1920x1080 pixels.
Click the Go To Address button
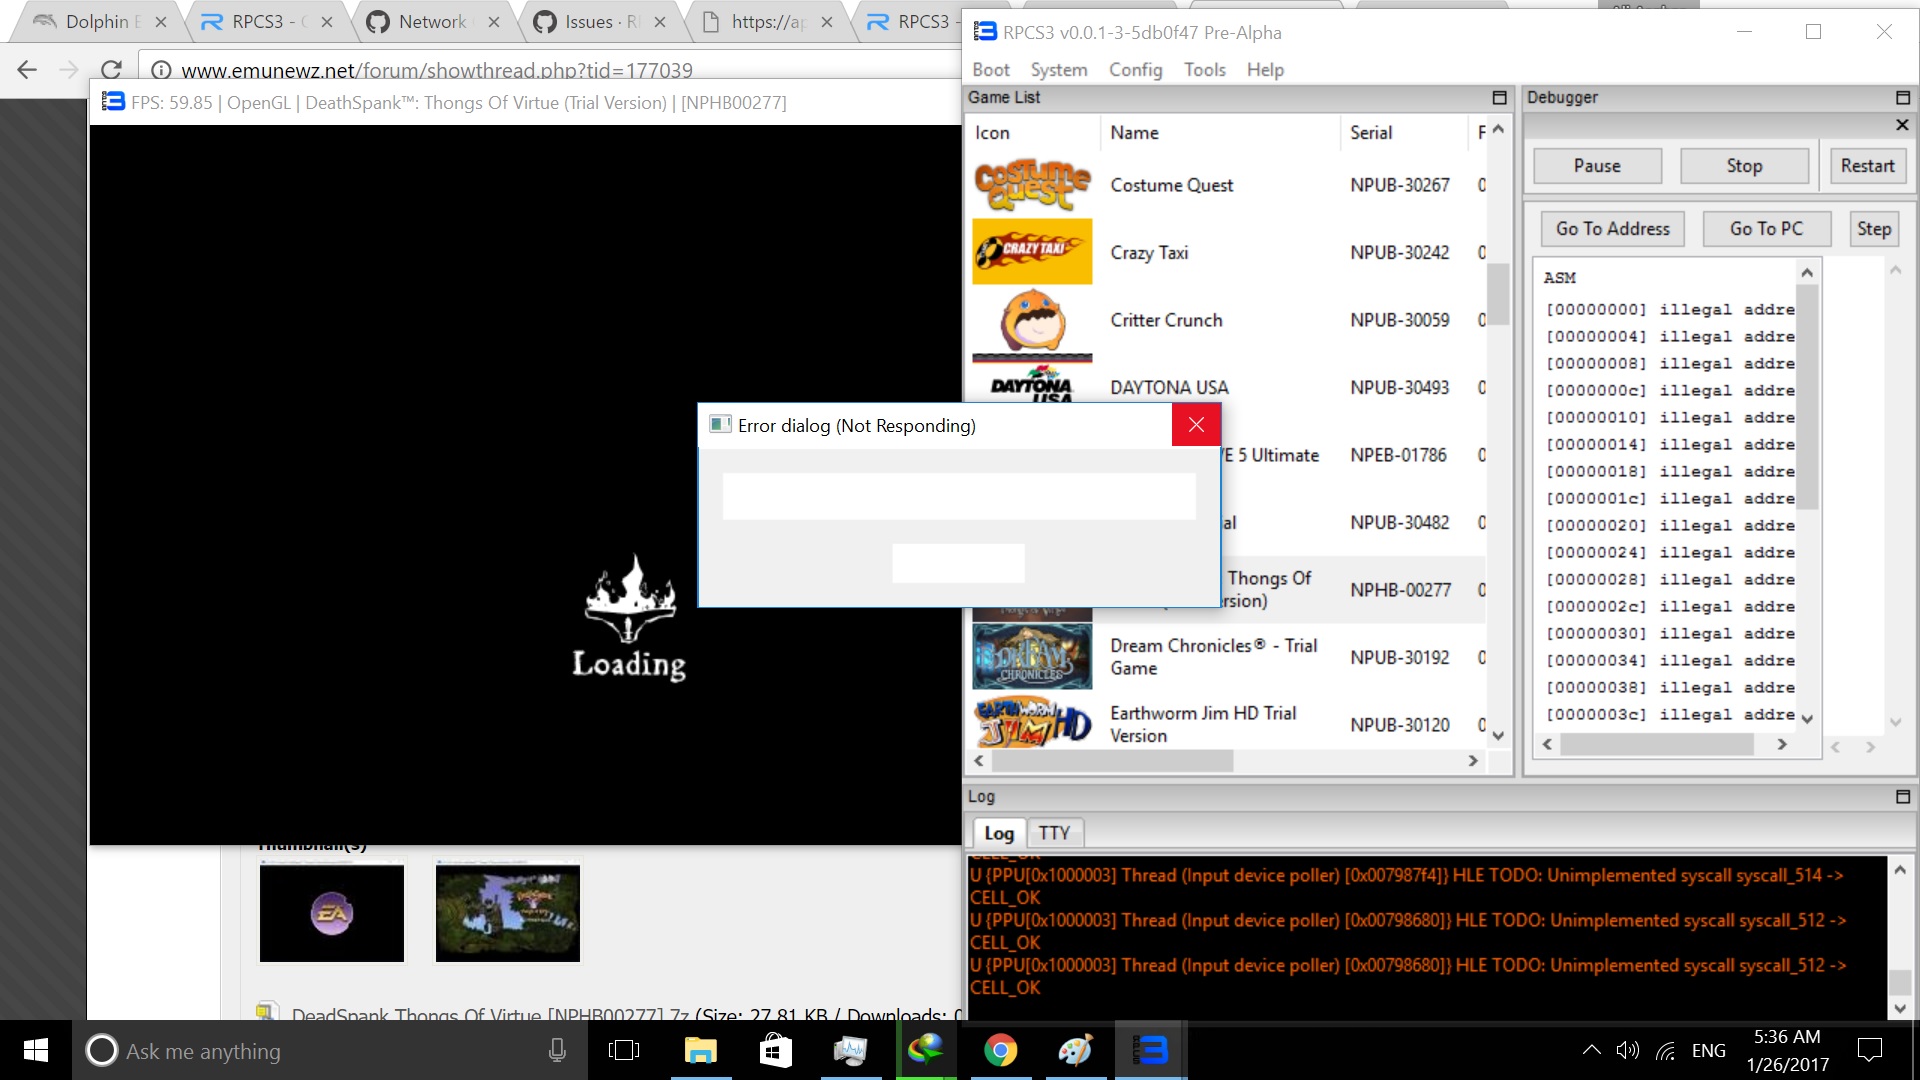tap(1612, 228)
